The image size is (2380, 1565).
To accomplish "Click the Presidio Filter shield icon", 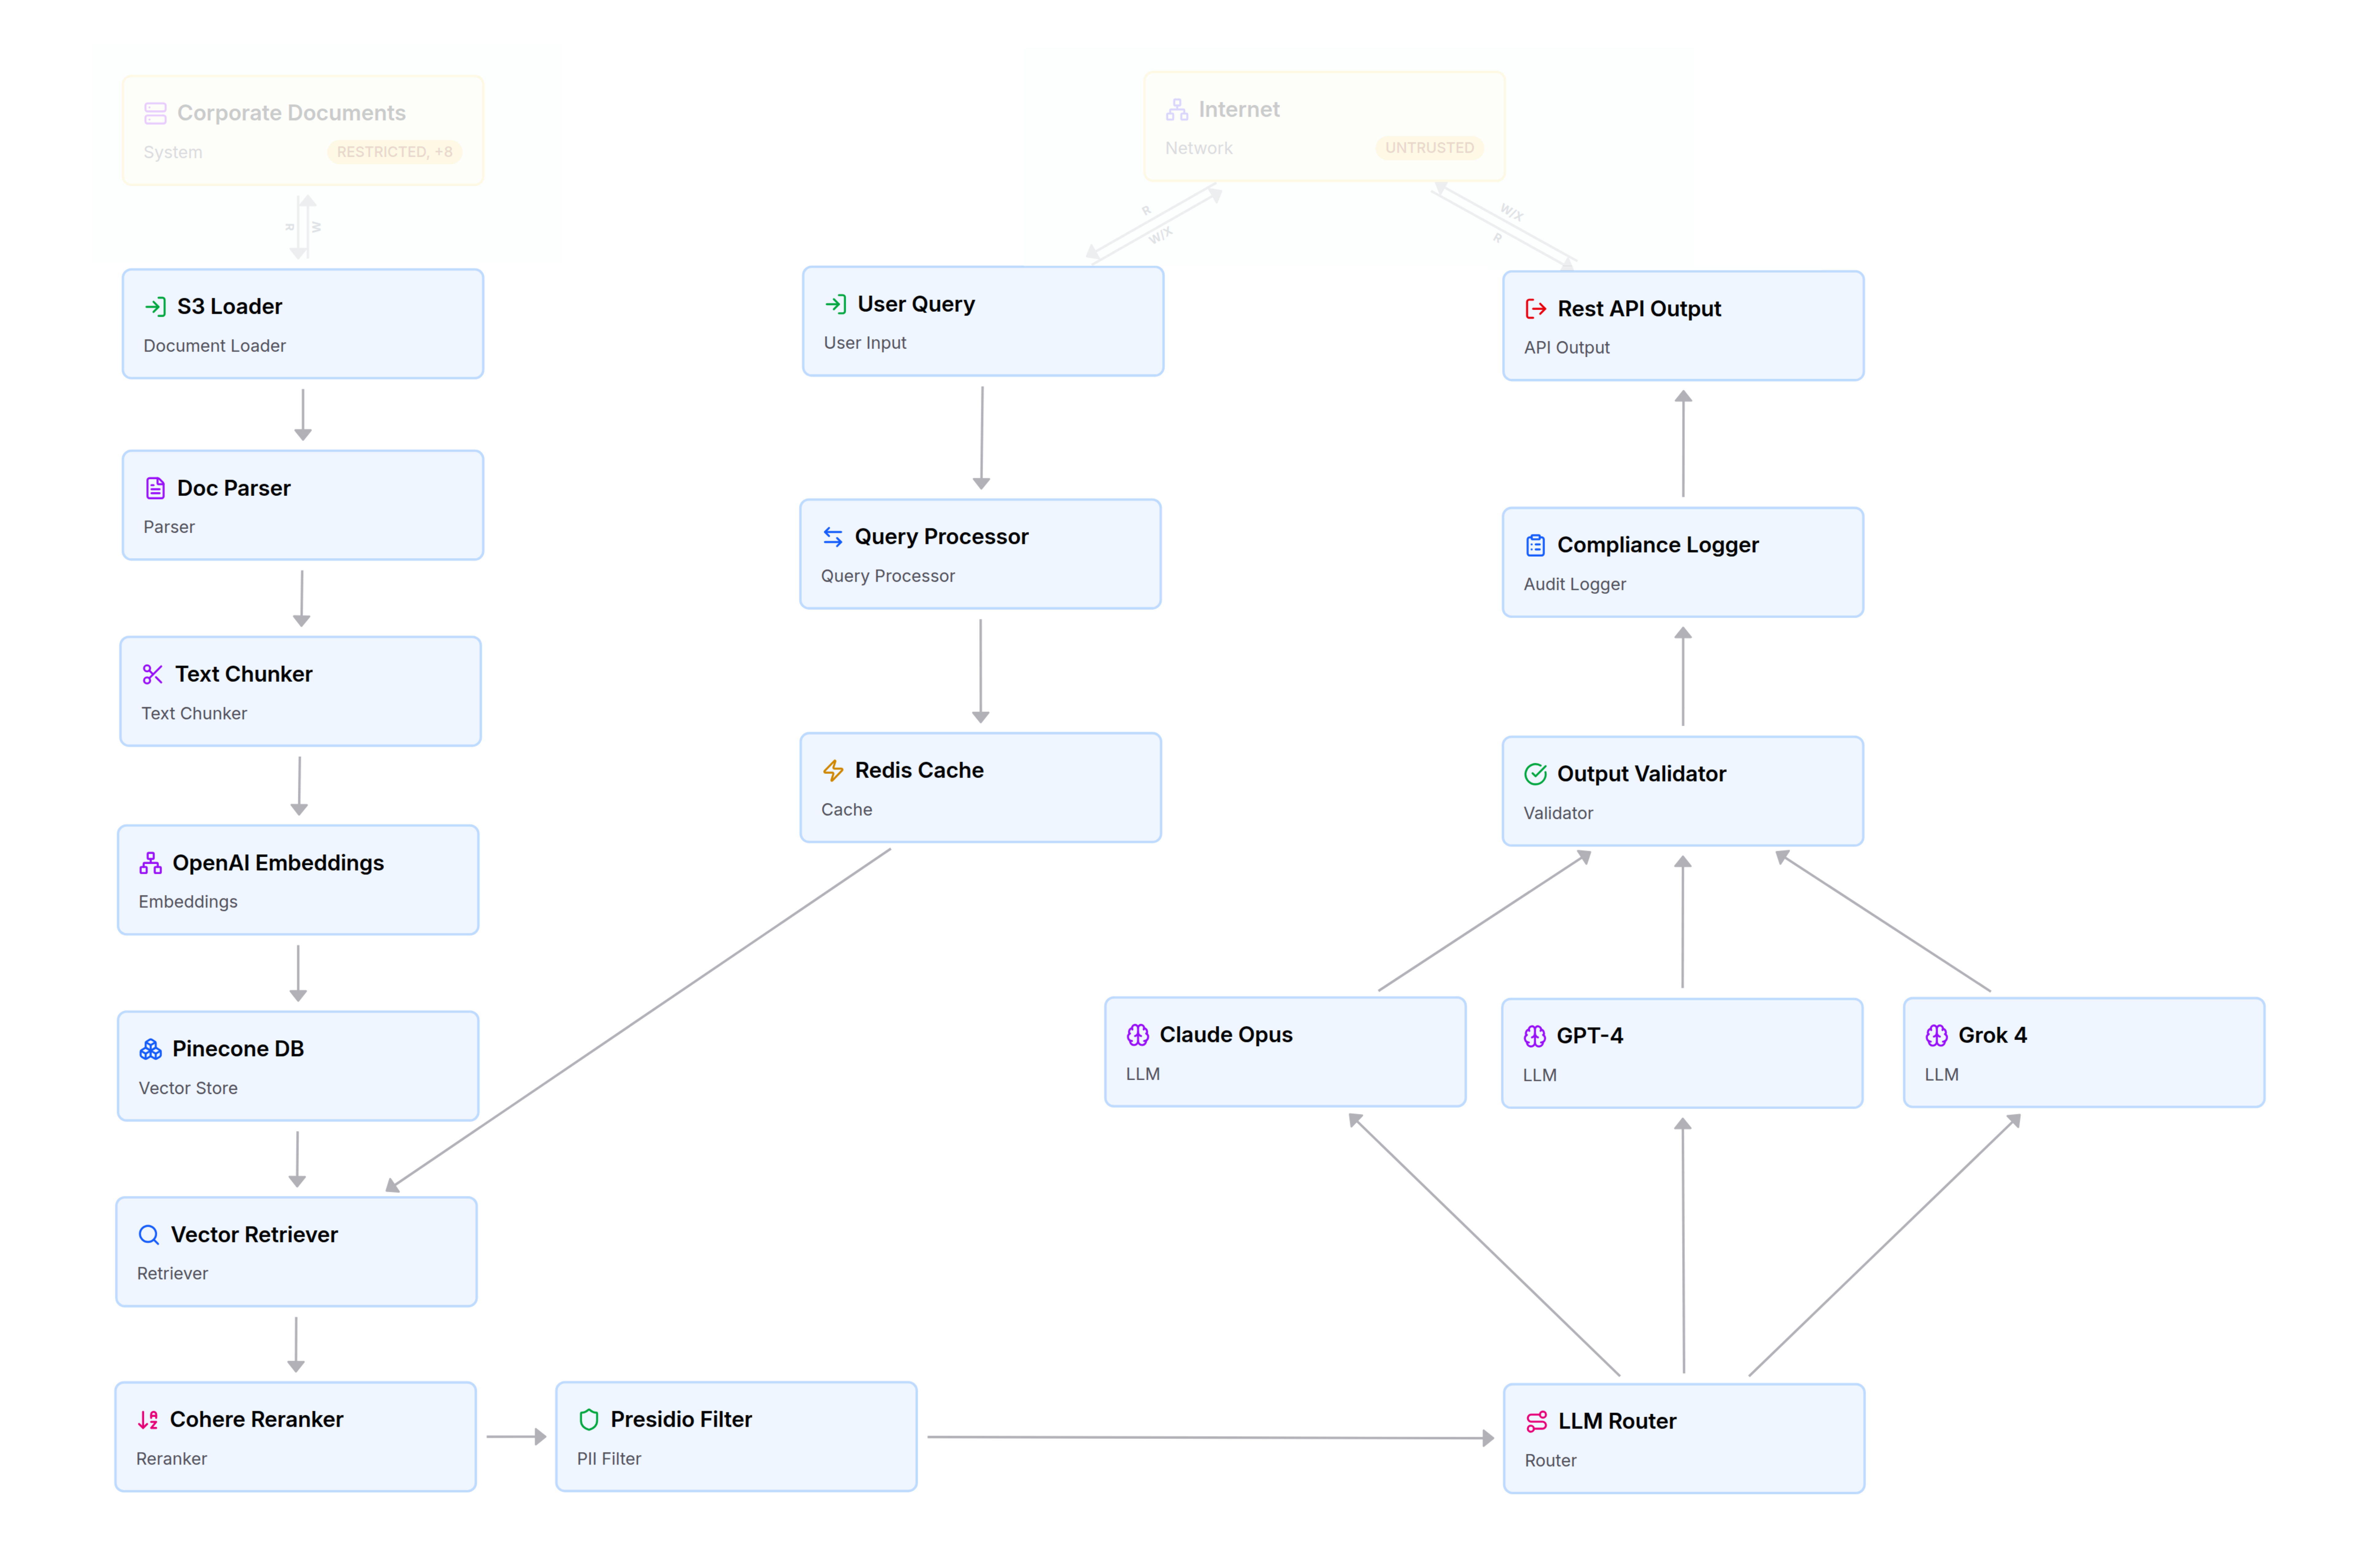I will [x=589, y=1419].
